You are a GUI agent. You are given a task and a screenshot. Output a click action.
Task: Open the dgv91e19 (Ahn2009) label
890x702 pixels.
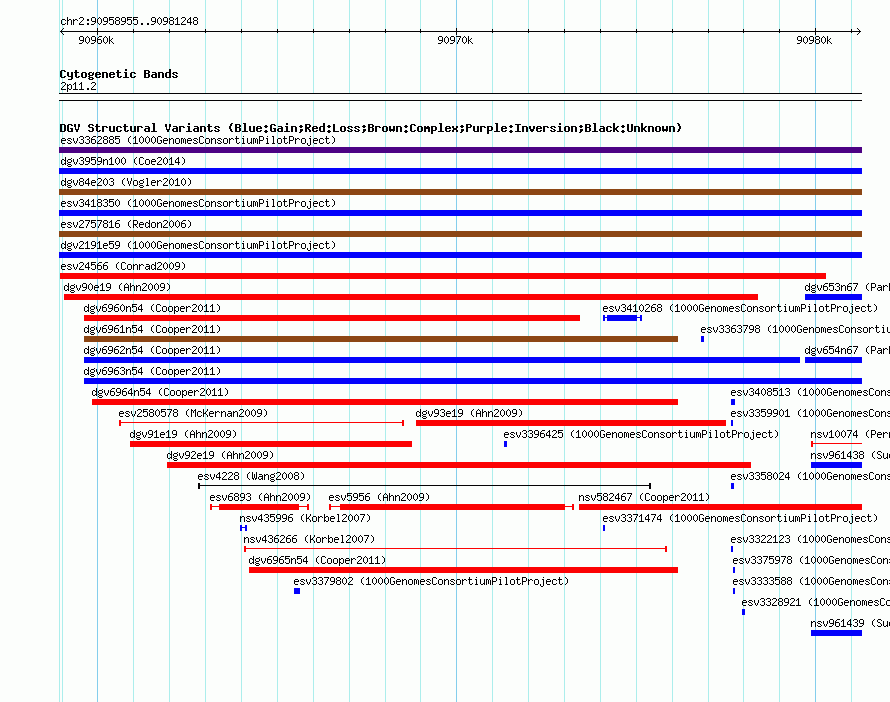click(183, 434)
